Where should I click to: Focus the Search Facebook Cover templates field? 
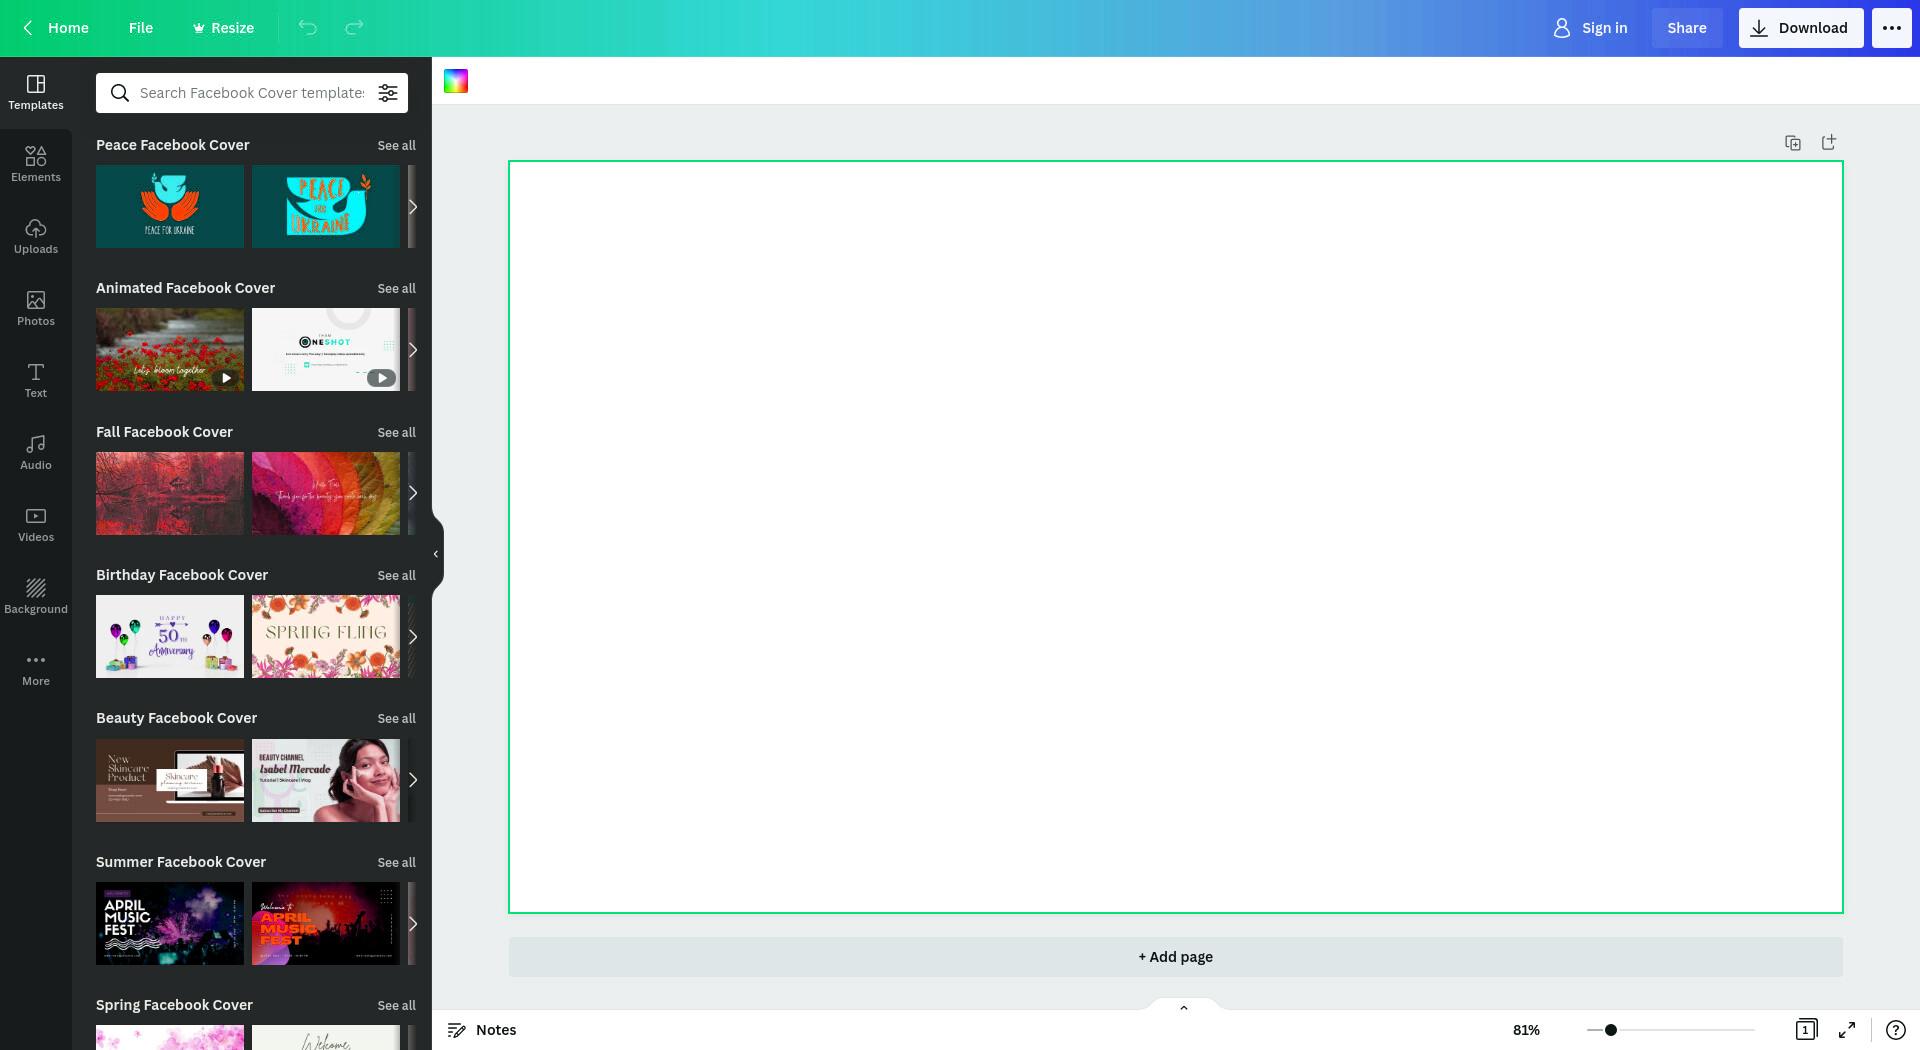tap(252, 93)
